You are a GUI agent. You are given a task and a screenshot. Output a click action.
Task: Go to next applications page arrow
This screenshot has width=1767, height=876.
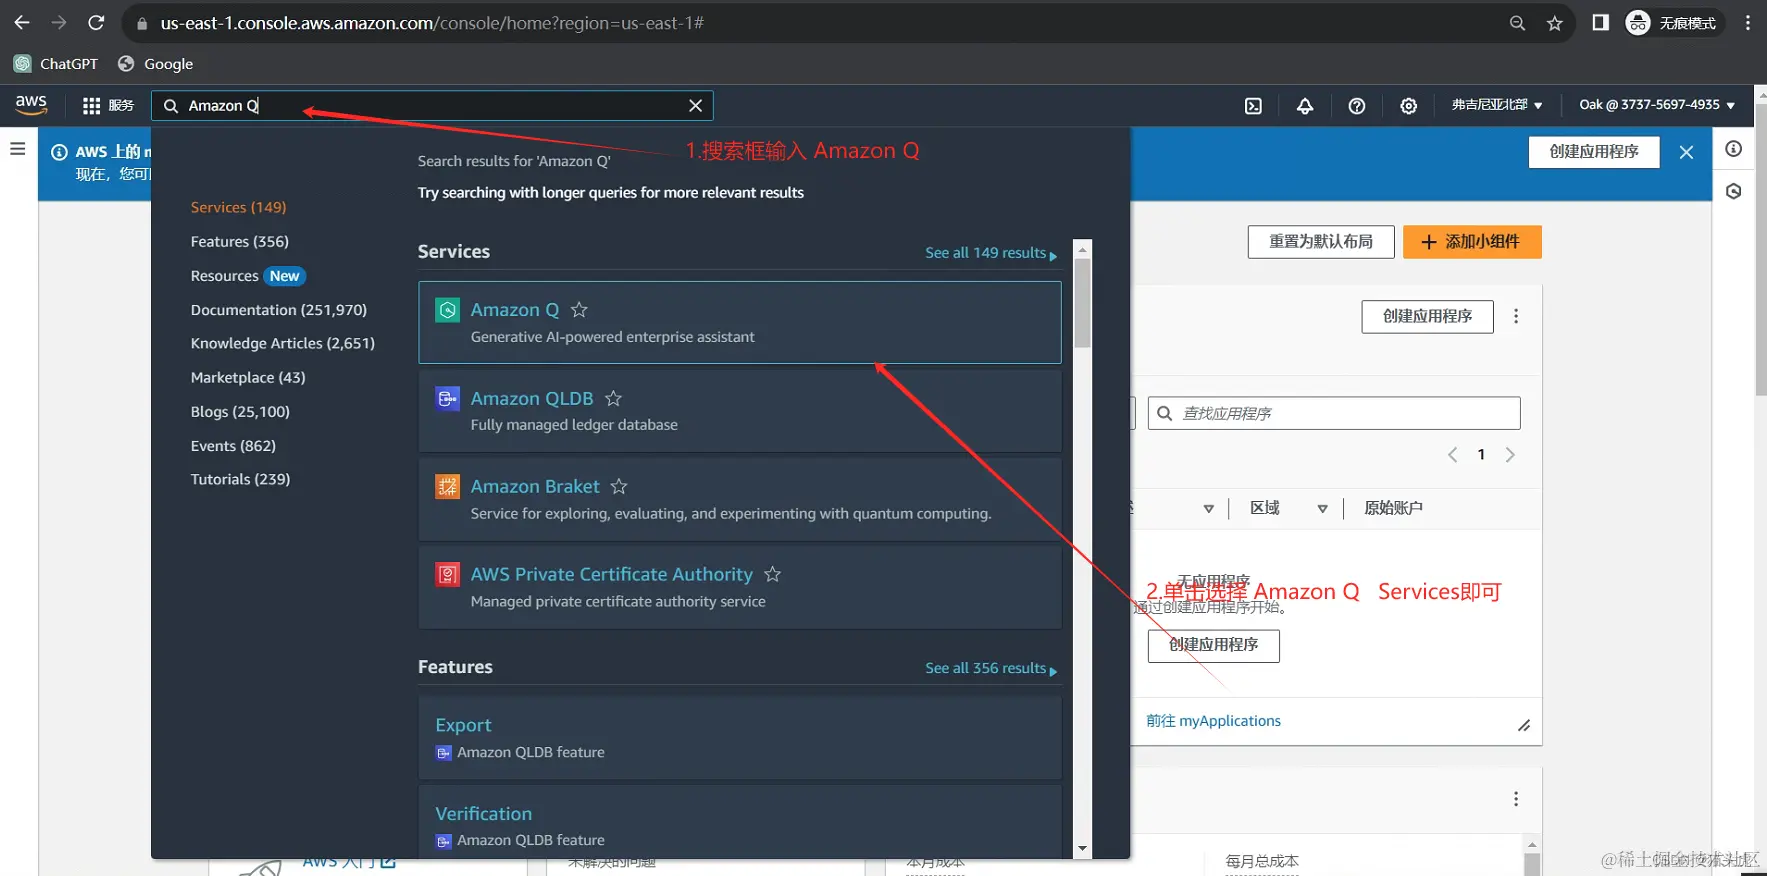(x=1510, y=455)
